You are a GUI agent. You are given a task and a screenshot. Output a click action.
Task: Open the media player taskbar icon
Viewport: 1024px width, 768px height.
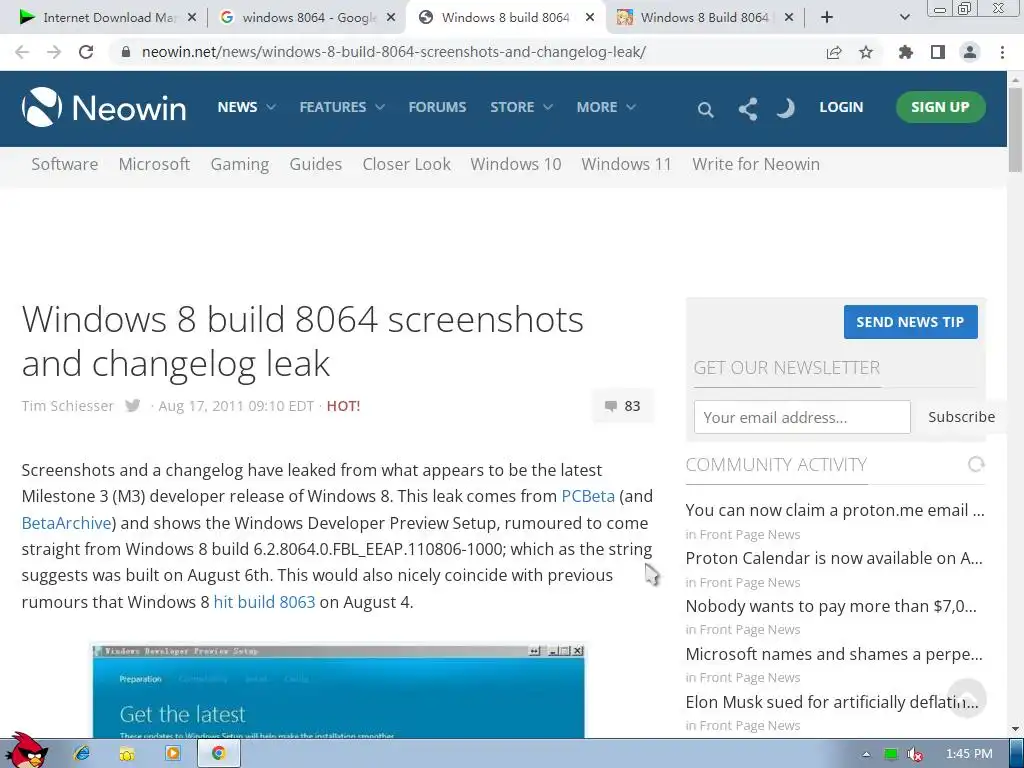172,754
